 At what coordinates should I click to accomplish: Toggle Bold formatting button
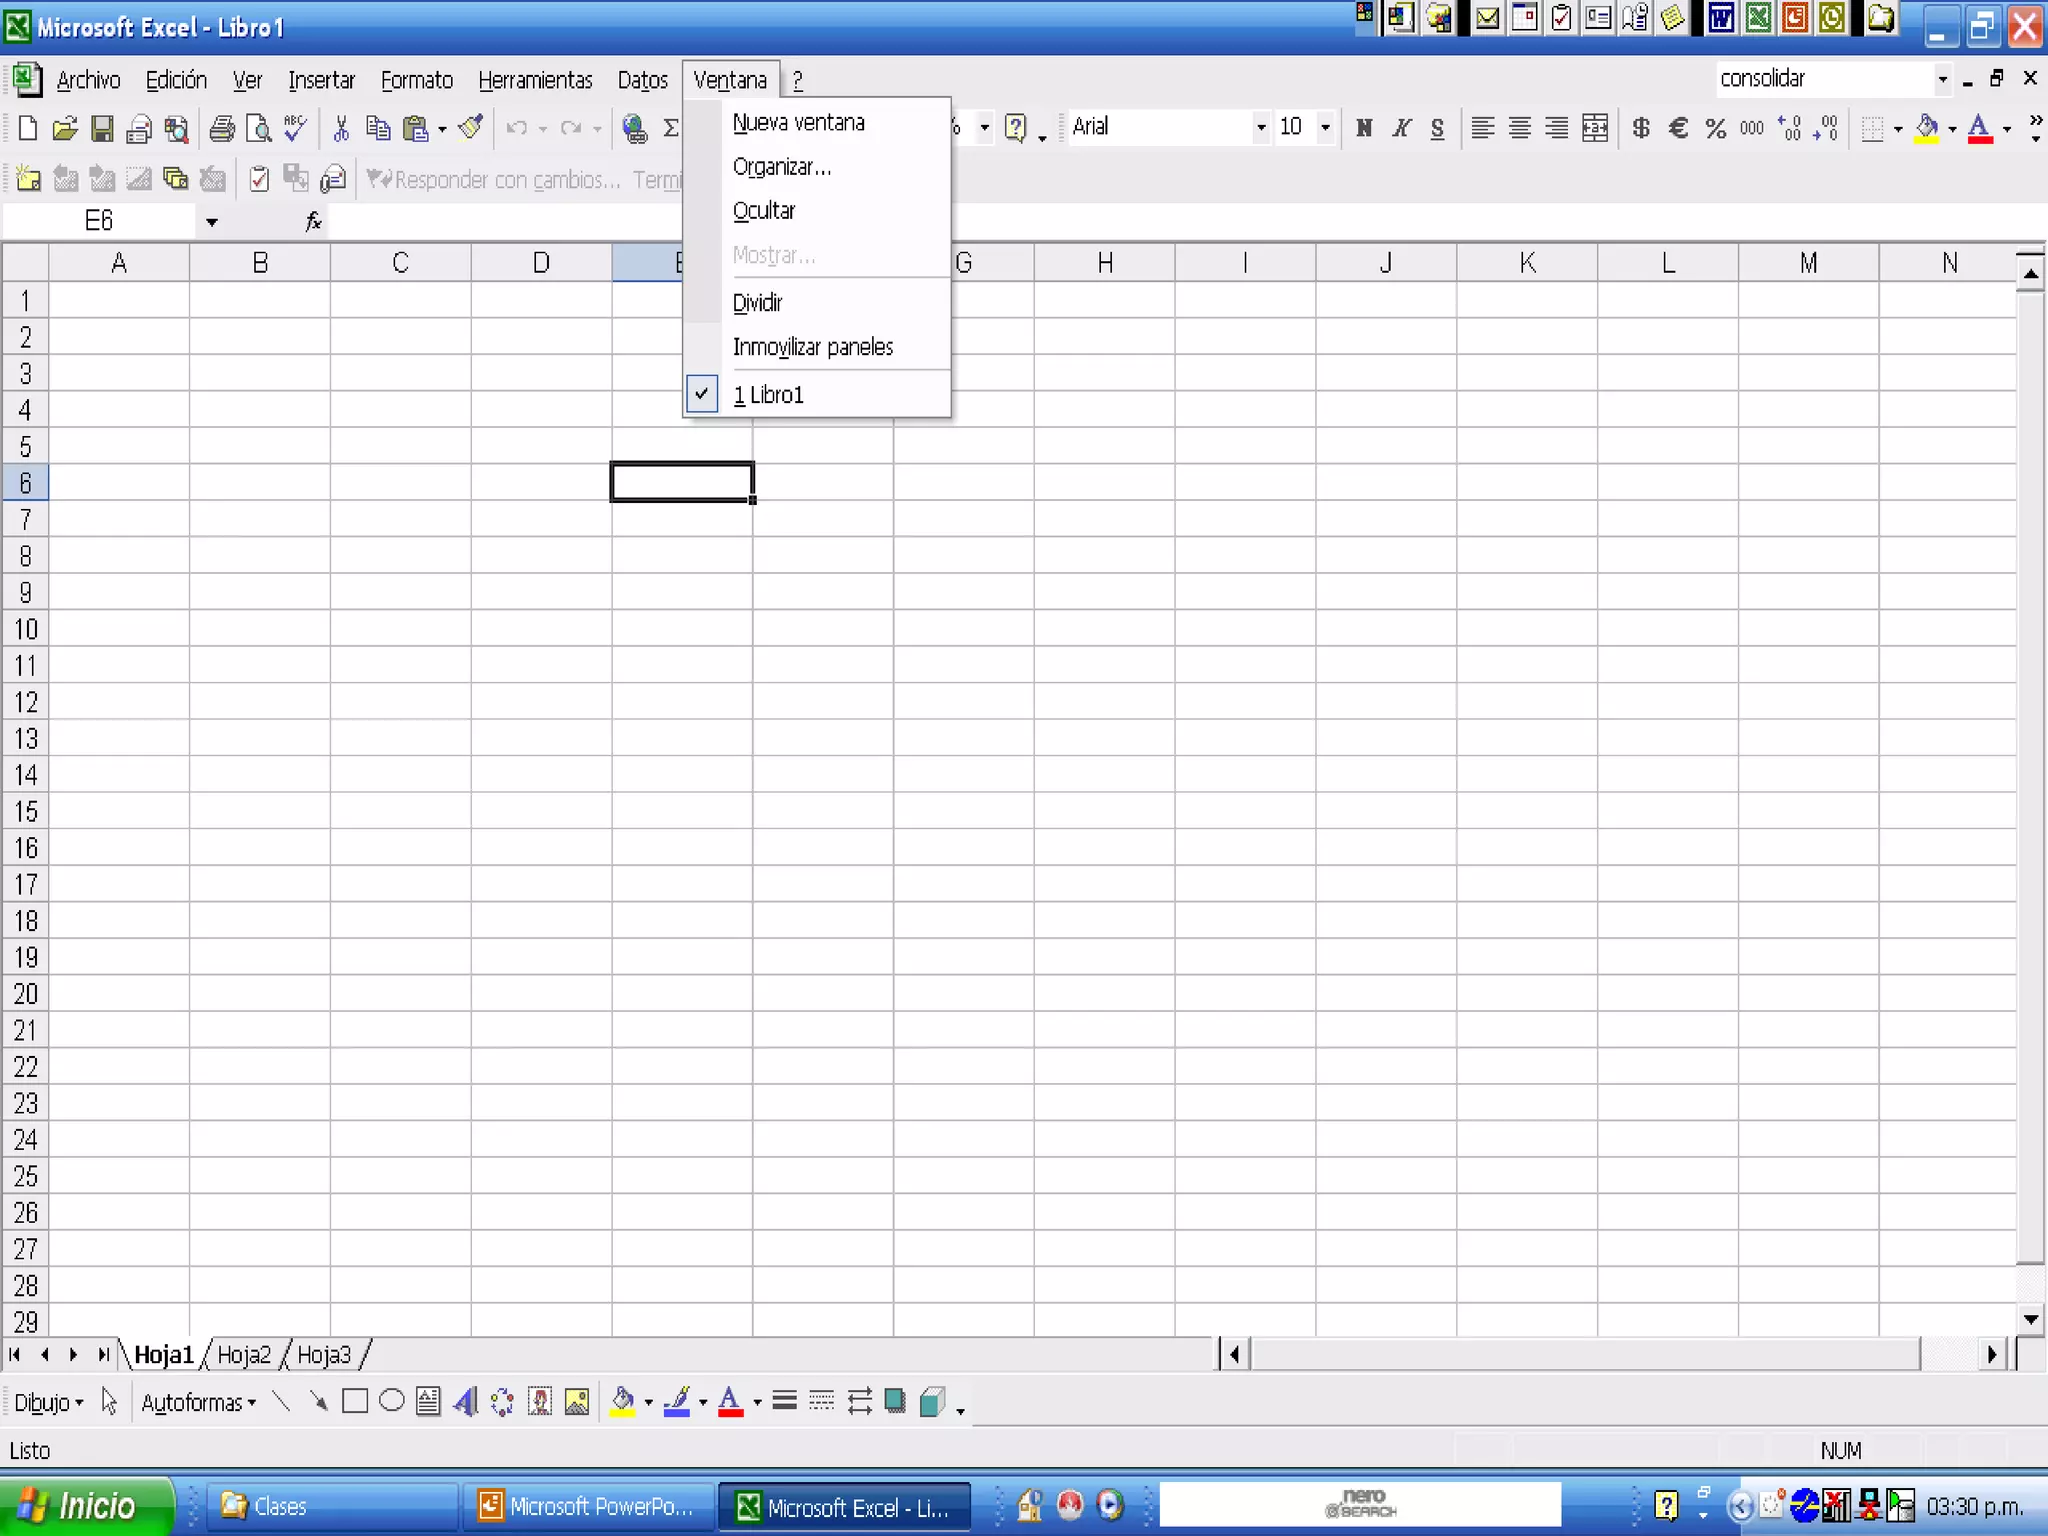pos(1363,128)
